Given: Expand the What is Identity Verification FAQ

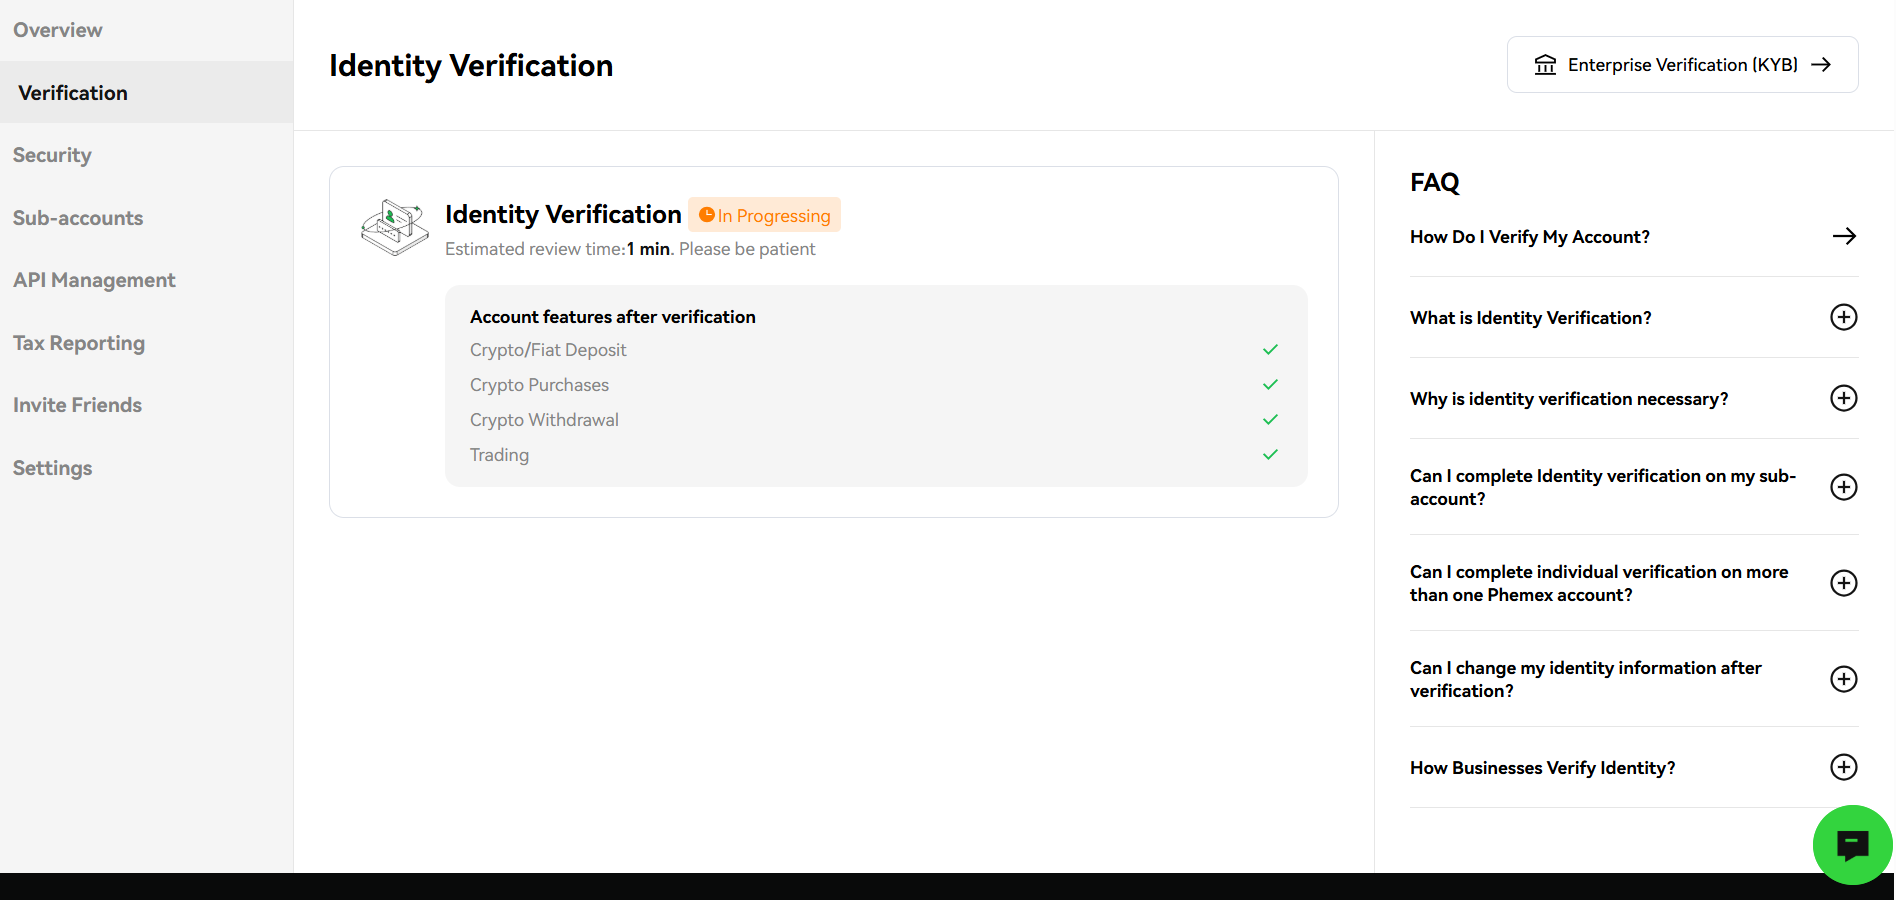Looking at the screenshot, I should point(1844,317).
